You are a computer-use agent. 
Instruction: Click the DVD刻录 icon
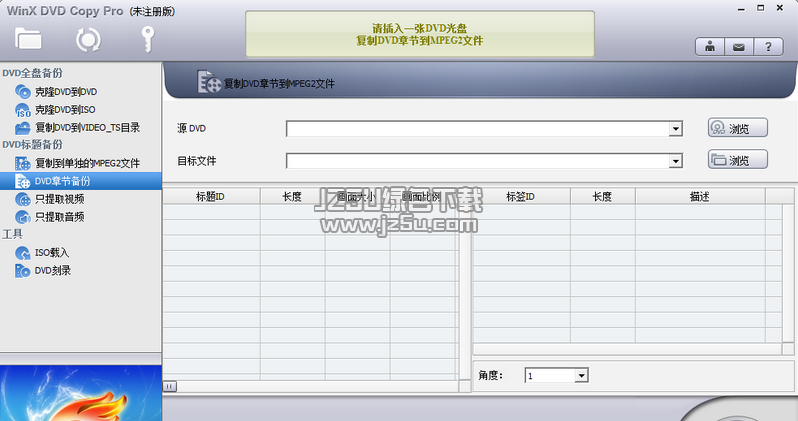22,271
